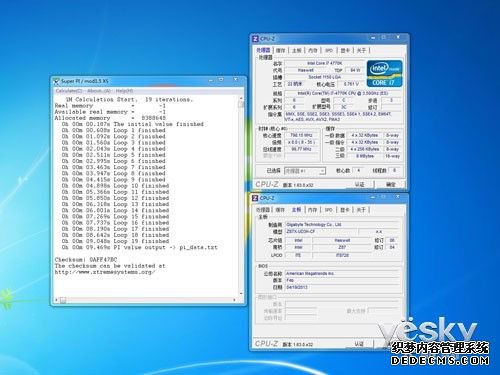Viewport: 500px width, 375px height.
Task: Click 认证 button in upper CPU-Z window
Action: [359, 184]
